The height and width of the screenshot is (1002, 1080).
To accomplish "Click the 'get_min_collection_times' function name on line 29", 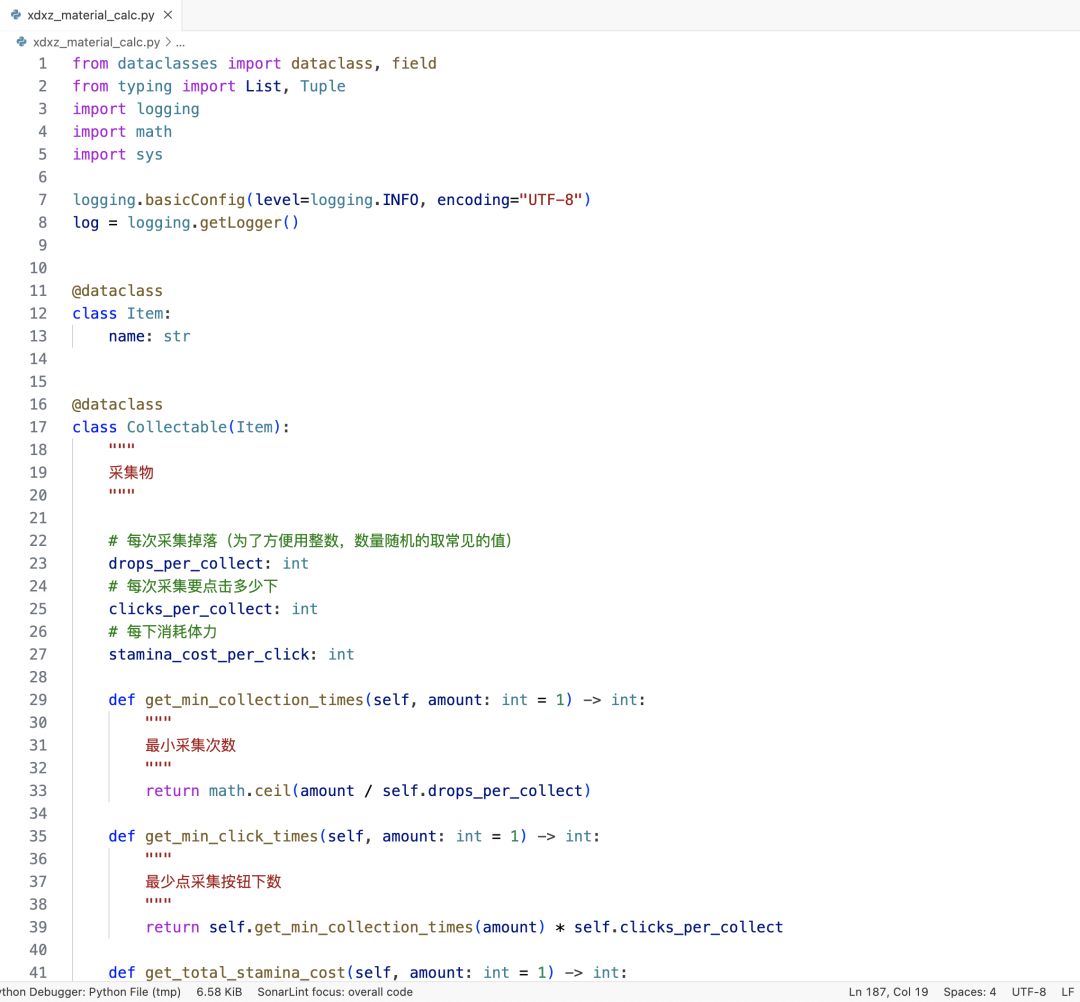I will [x=254, y=700].
